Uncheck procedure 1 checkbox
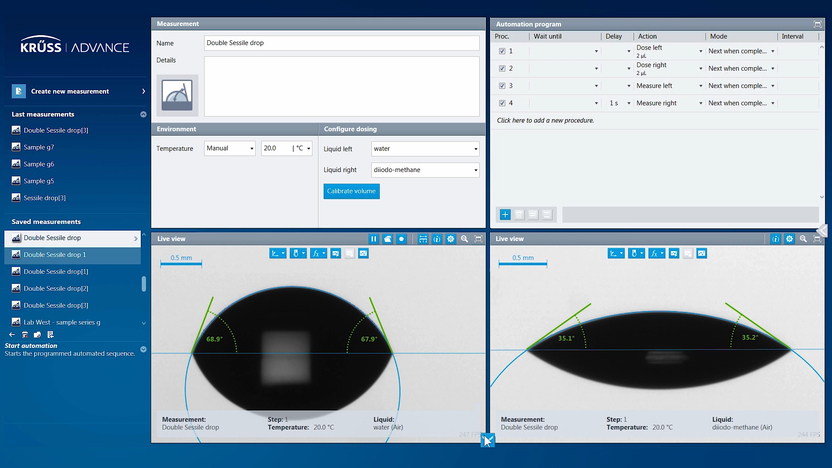The height and width of the screenshot is (468, 832). pos(502,50)
